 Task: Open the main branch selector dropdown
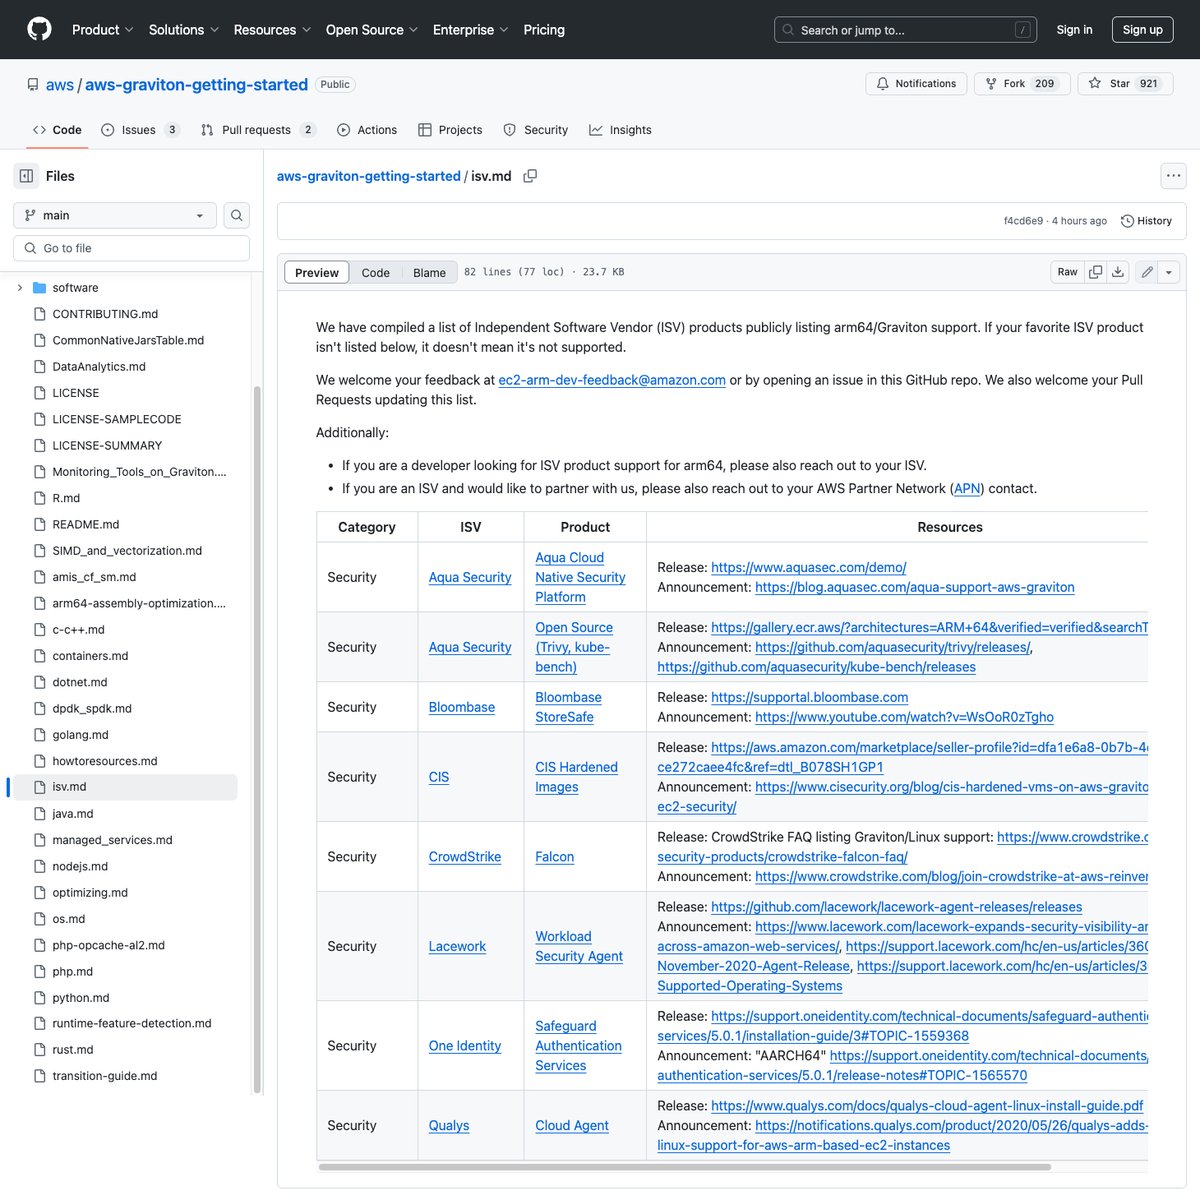click(x=115, y=215)
